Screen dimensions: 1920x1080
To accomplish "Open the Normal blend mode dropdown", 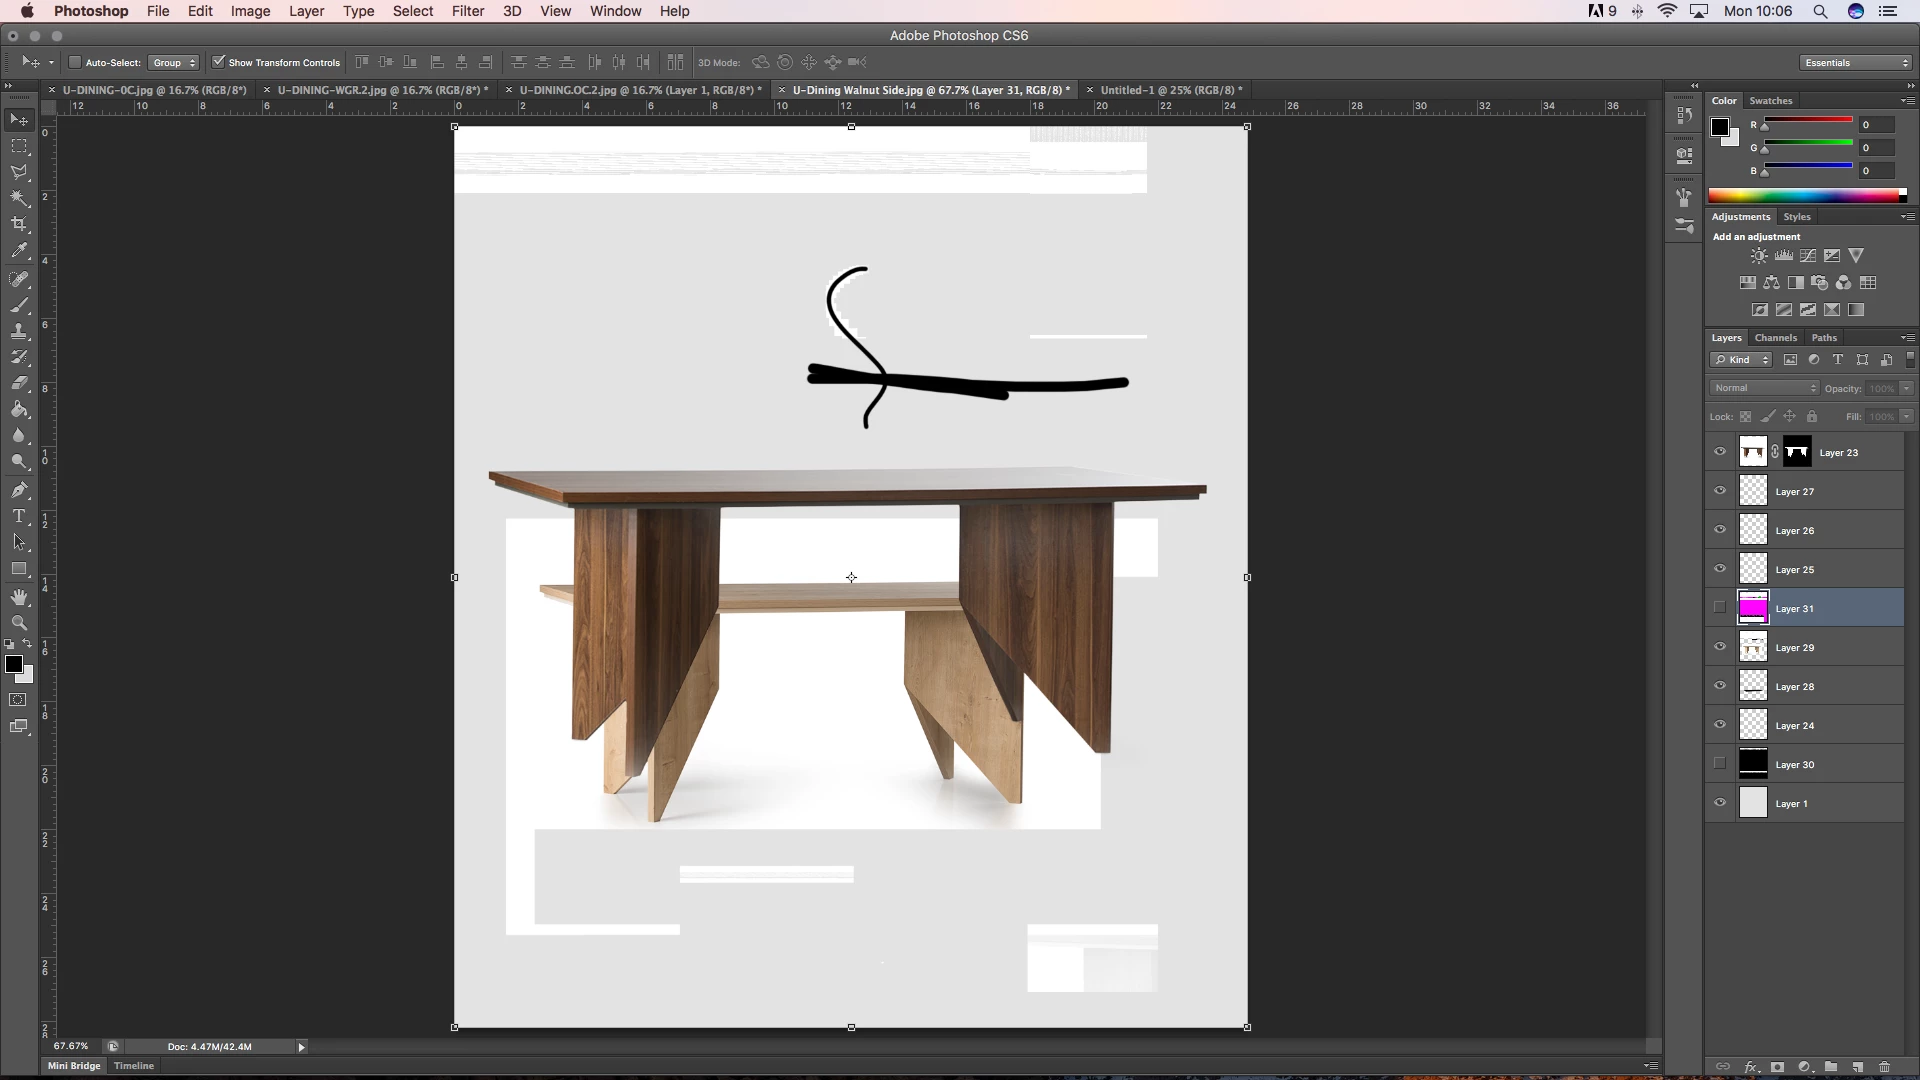I will point(1764,388).
